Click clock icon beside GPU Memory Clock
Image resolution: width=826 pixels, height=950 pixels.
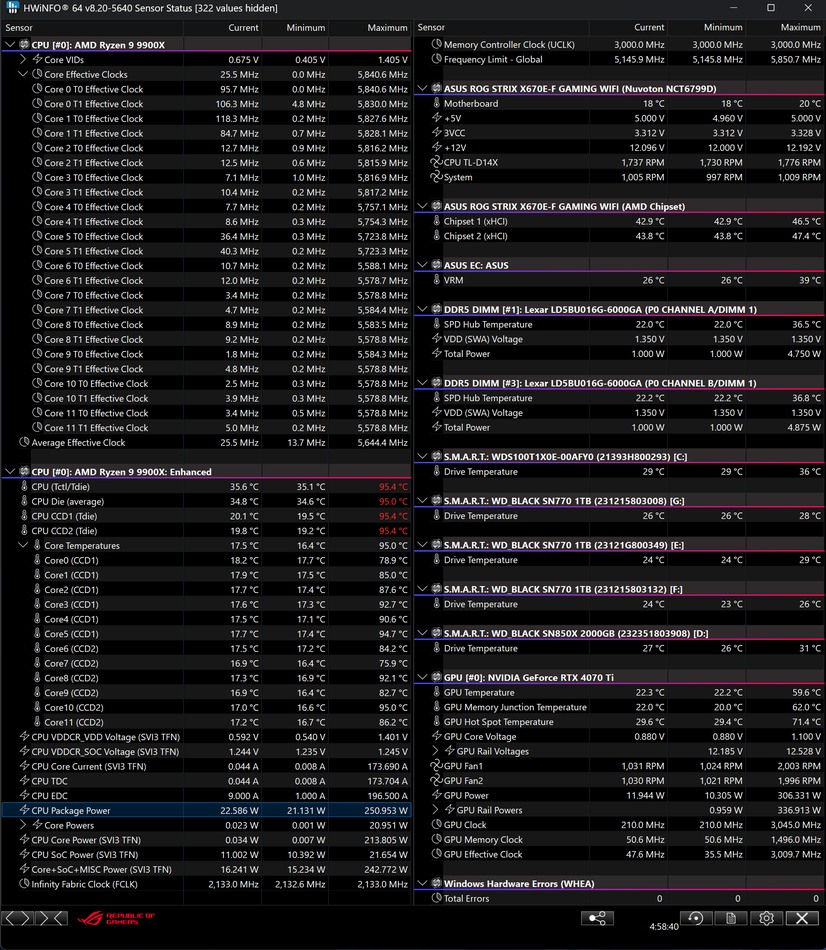click(436, 840)
